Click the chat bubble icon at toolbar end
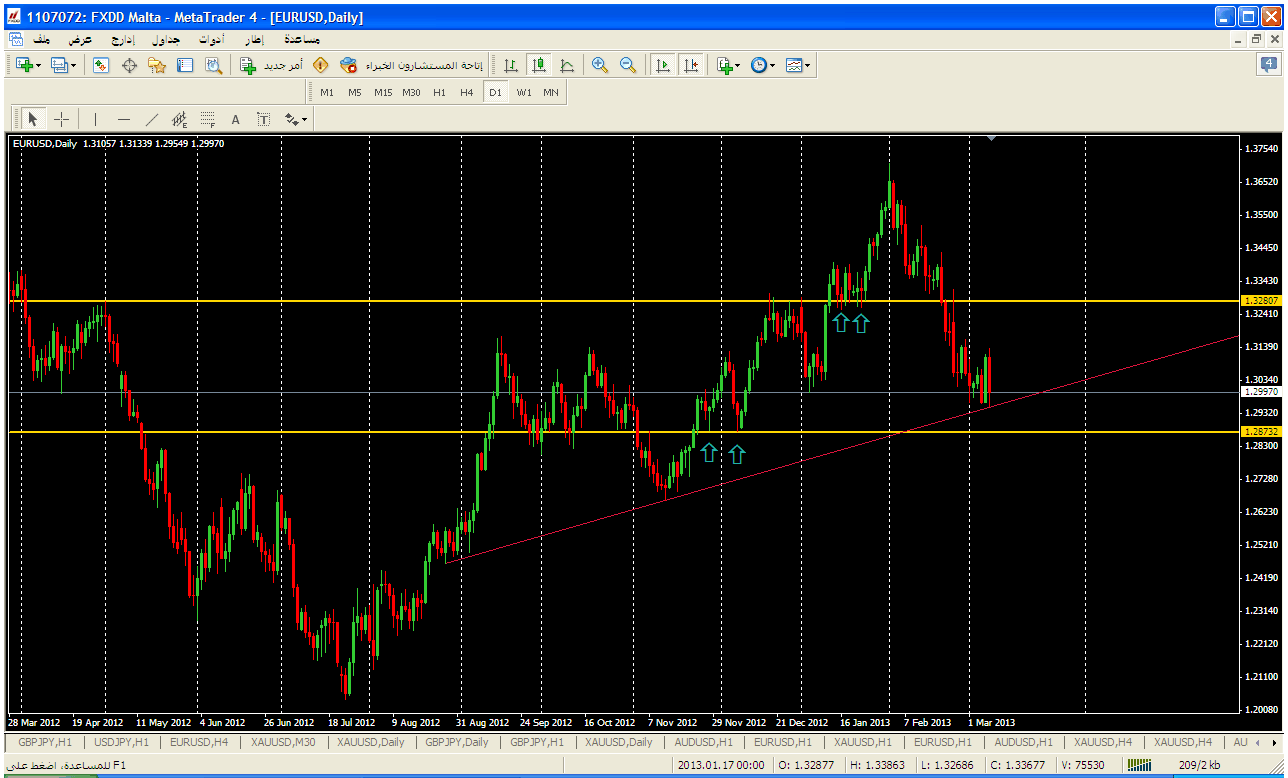This screenshot has height=778, width=1288. pyautogui.click(x=1267, y=65)
